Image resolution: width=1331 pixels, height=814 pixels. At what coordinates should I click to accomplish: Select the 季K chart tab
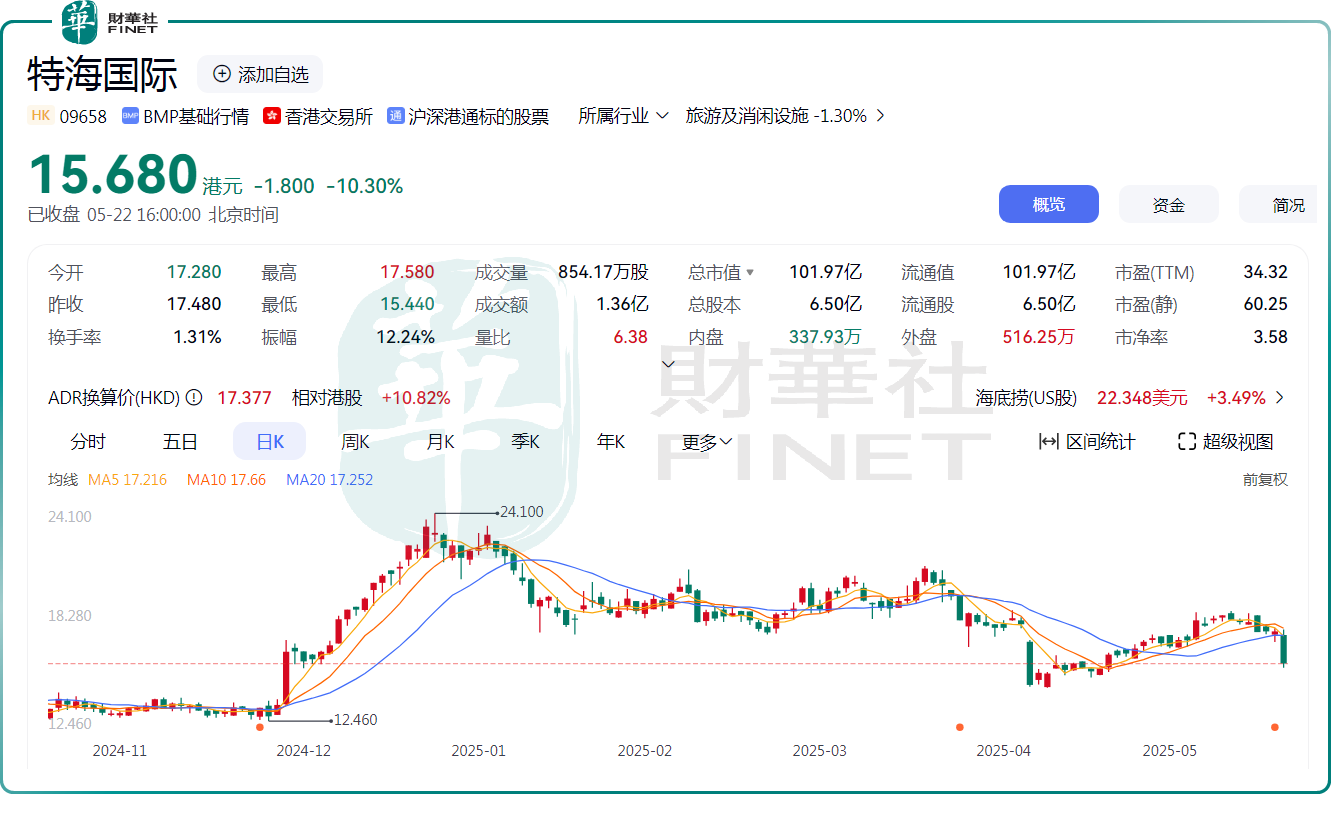click(x=525, y=441)
